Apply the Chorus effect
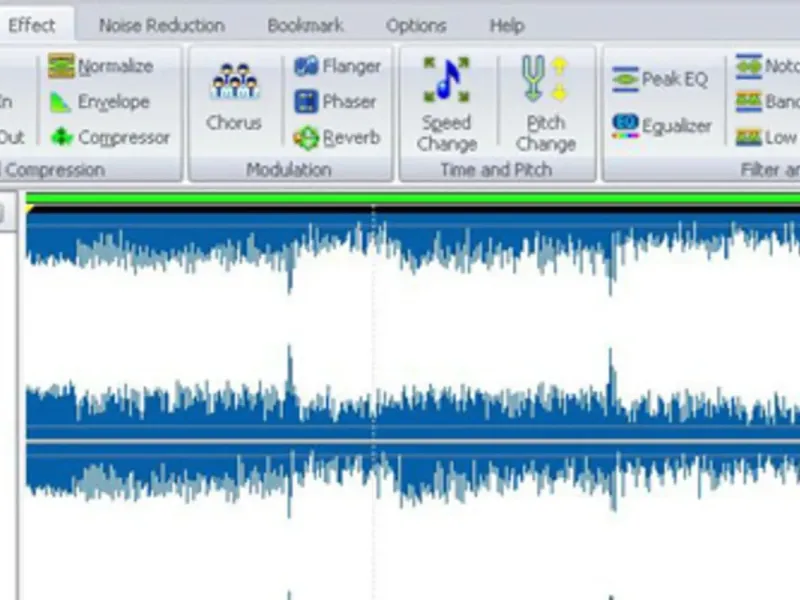This screenshot has width=800, height=600. pos(234,97)
